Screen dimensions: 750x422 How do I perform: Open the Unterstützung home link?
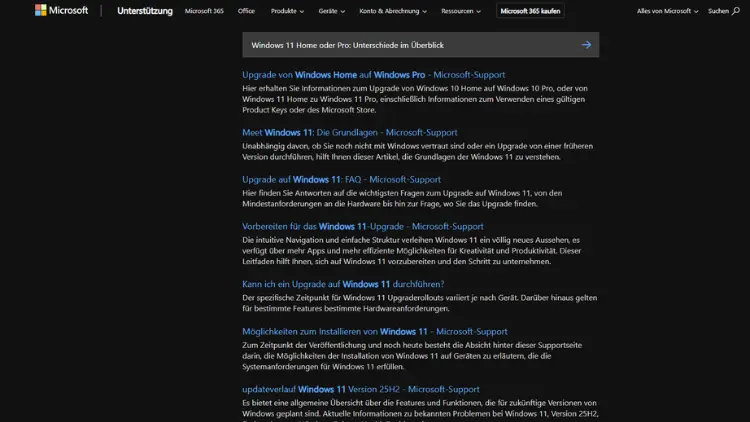(144, 11)
